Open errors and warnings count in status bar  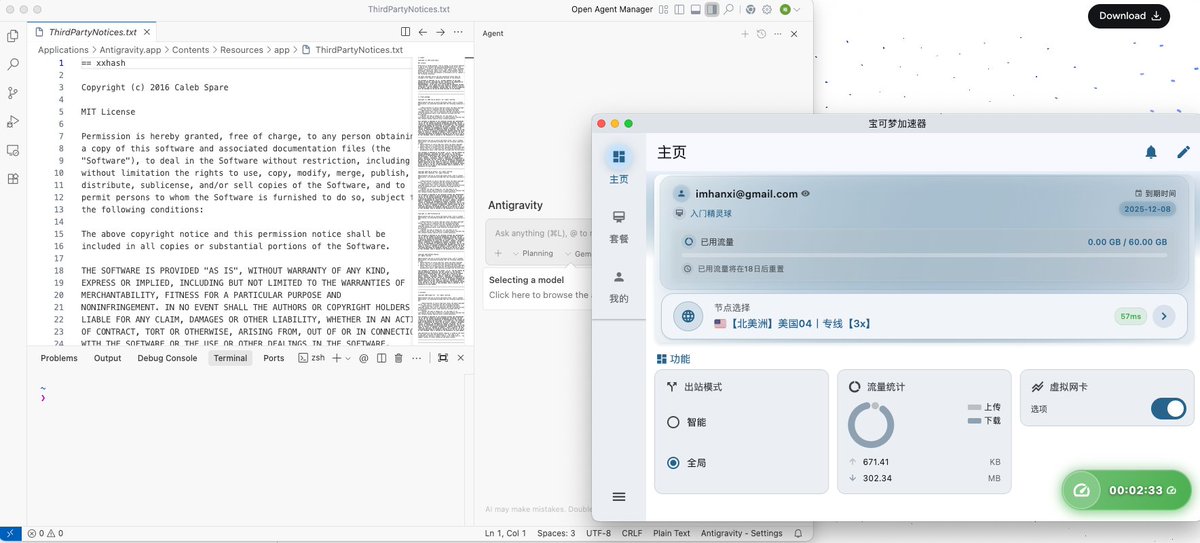tap(45, 533)
